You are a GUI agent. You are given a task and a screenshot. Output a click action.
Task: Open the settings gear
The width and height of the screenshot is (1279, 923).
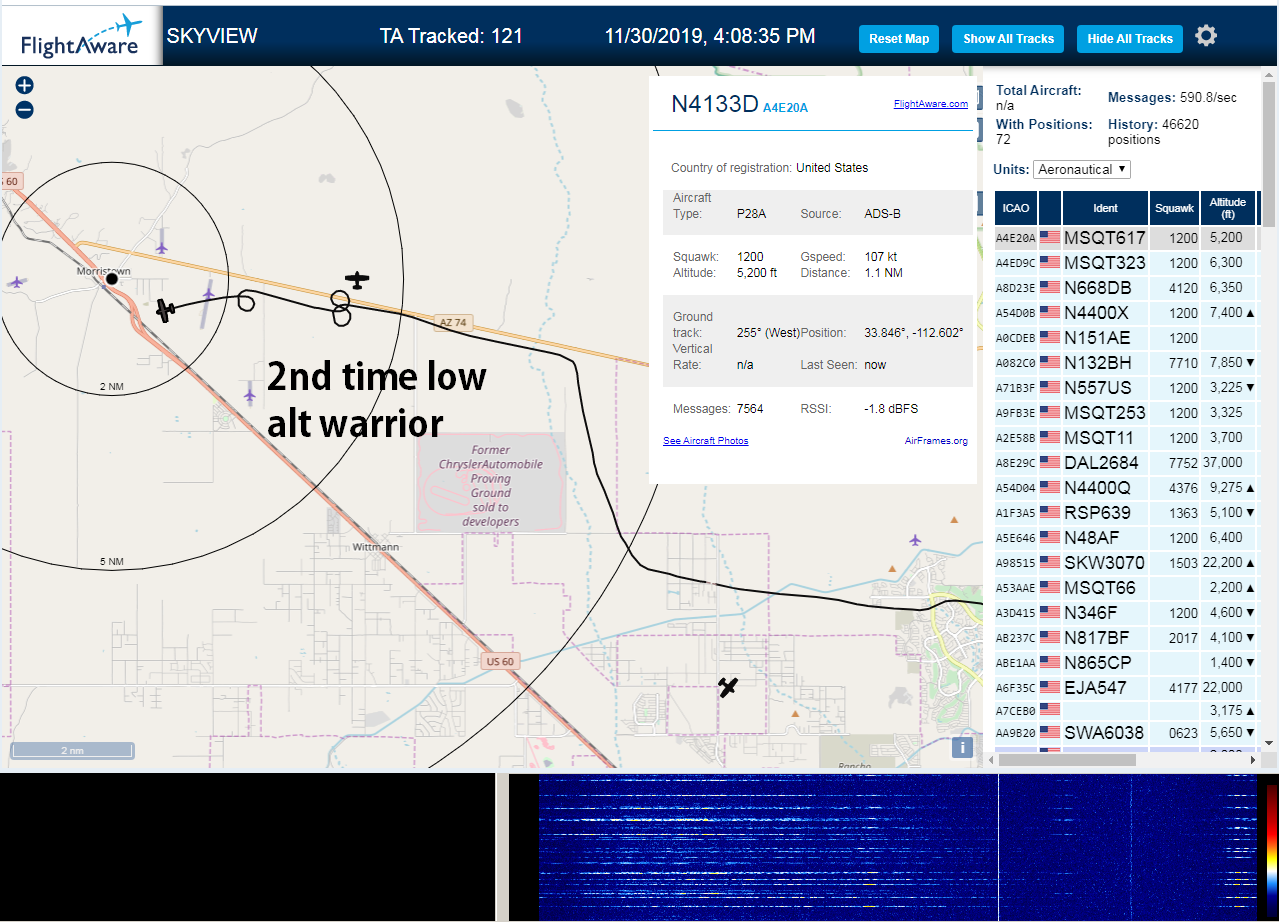coord(1206,36)
